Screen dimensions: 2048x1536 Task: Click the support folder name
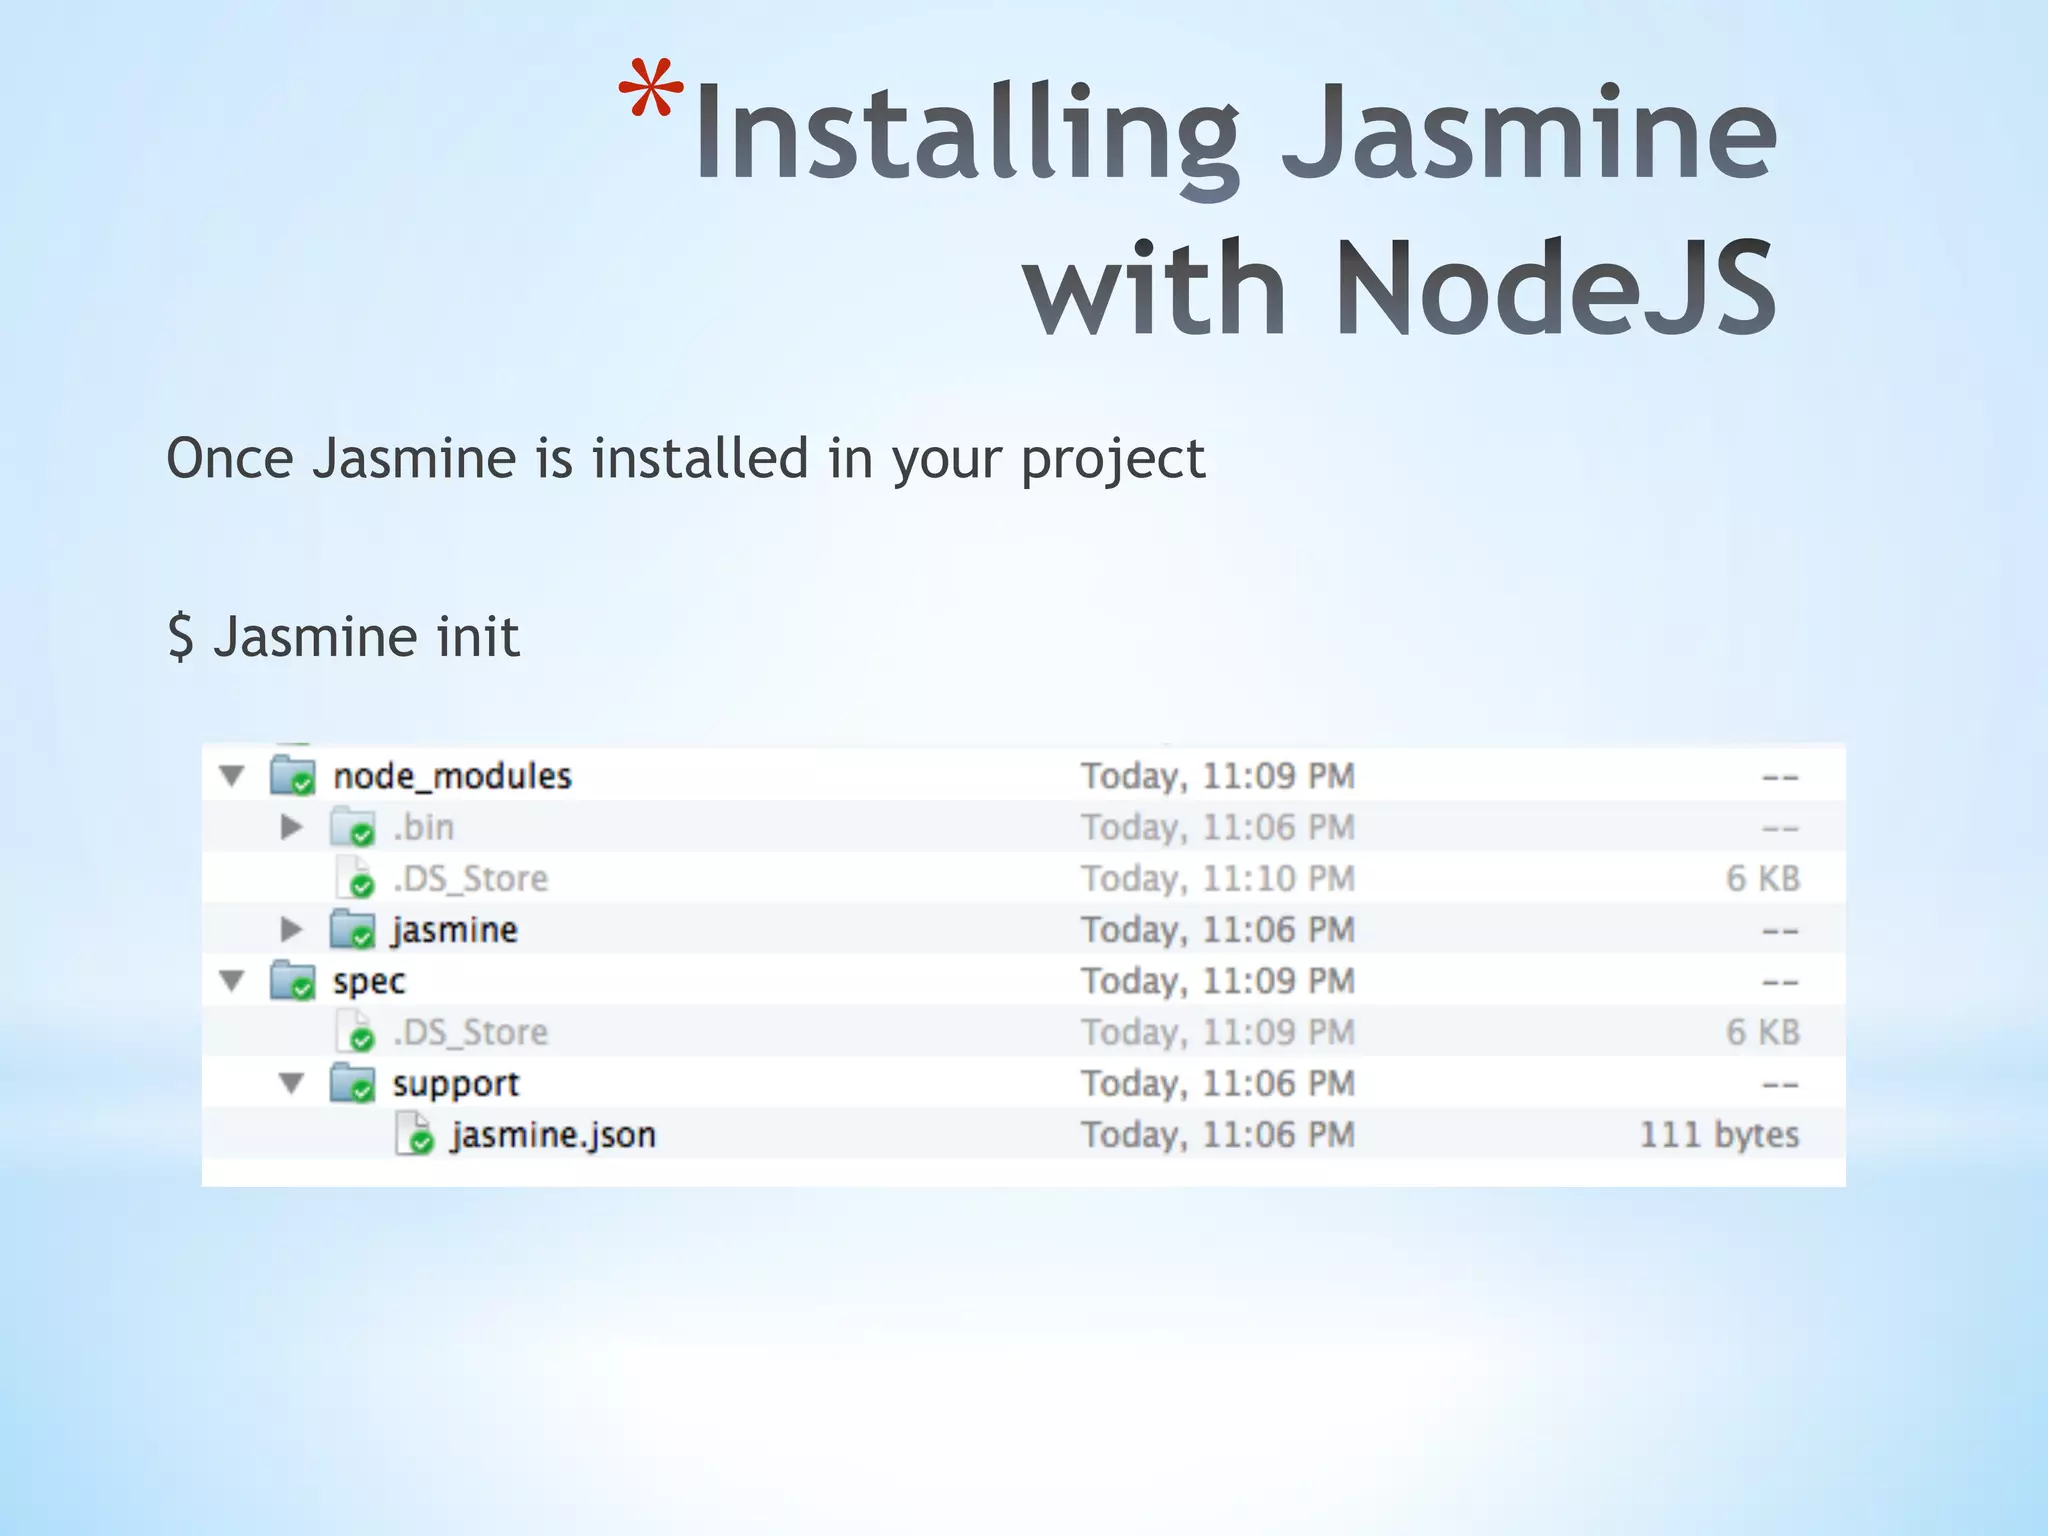tap(456, 1084)
